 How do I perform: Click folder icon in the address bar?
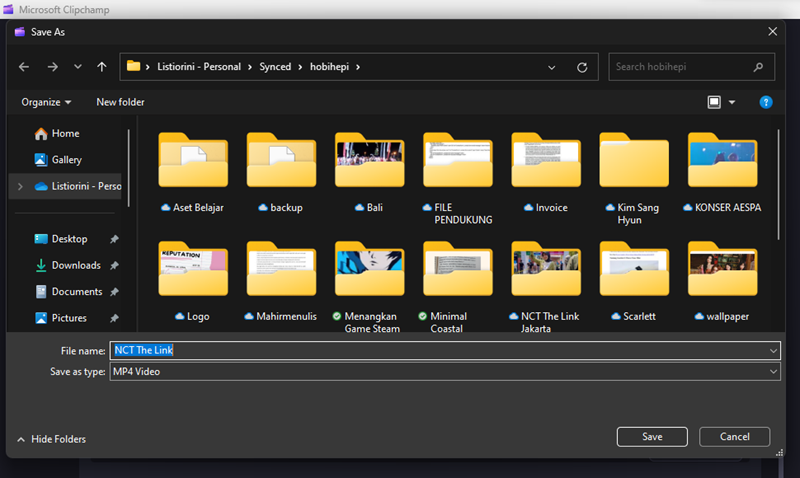pos(133,66)
